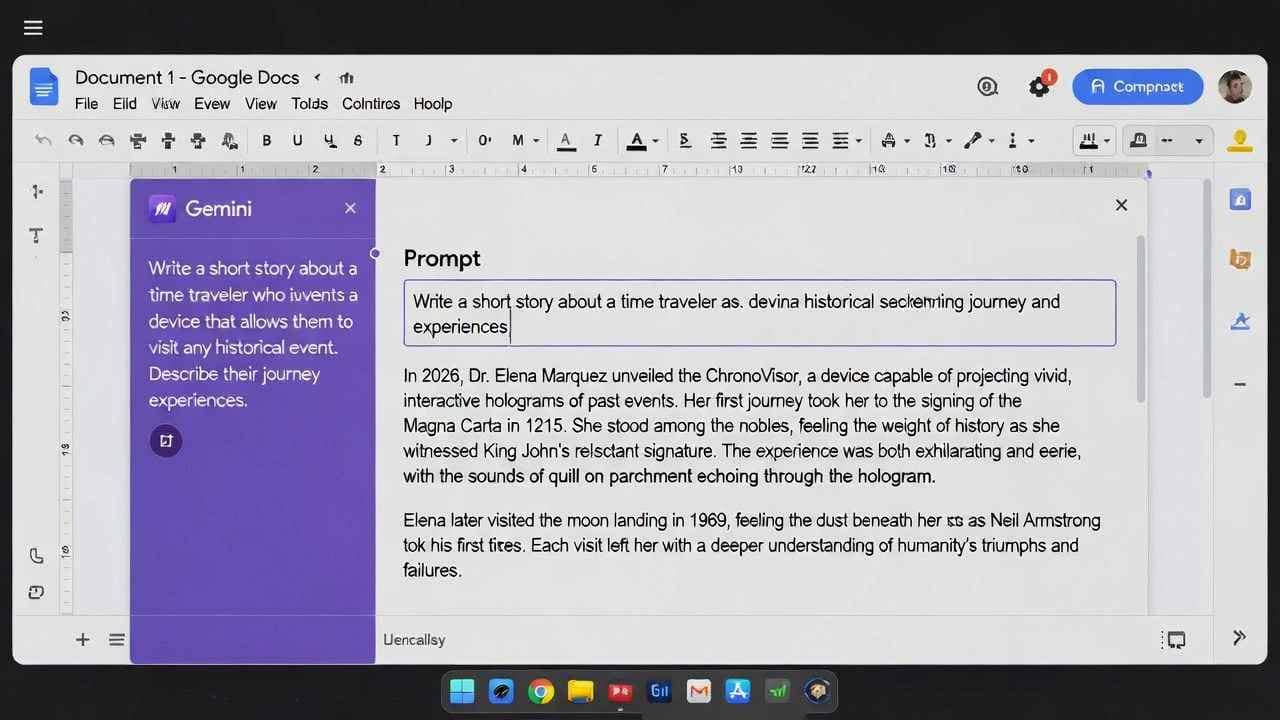Select center alignment
This screenshot has width=1280, height=720.
(749, 140)
